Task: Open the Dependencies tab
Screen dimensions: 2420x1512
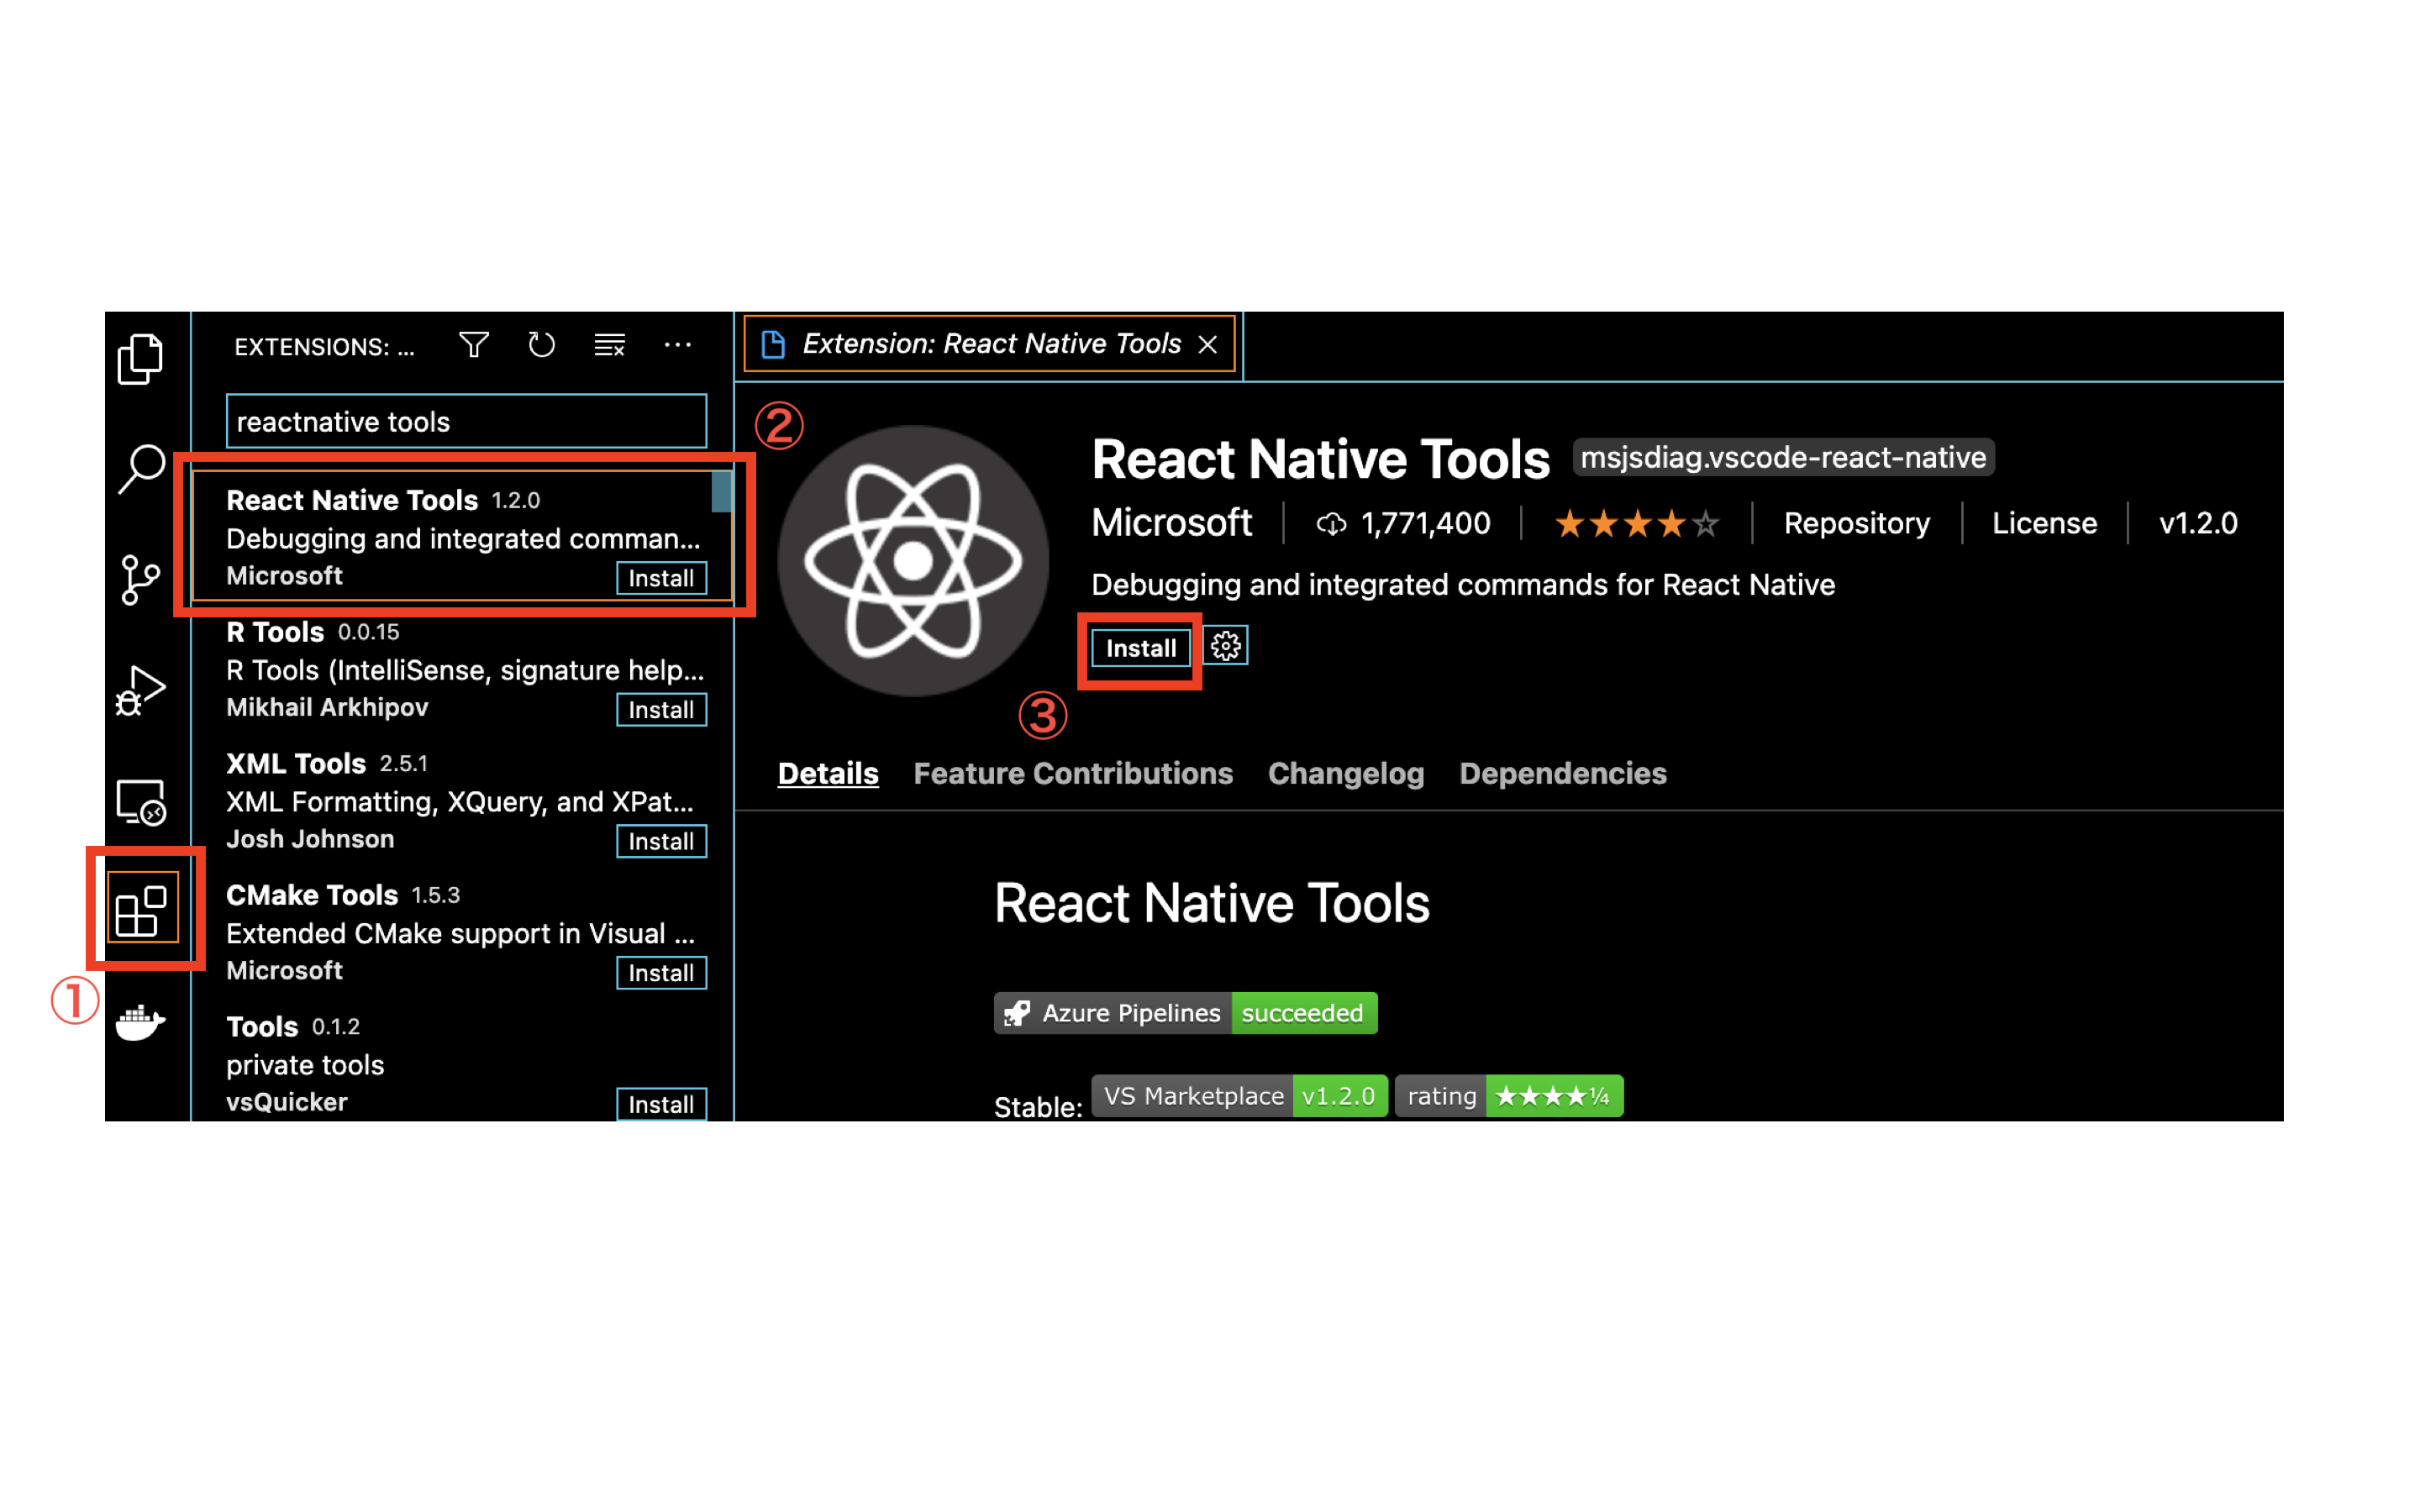Action: 1562,773
